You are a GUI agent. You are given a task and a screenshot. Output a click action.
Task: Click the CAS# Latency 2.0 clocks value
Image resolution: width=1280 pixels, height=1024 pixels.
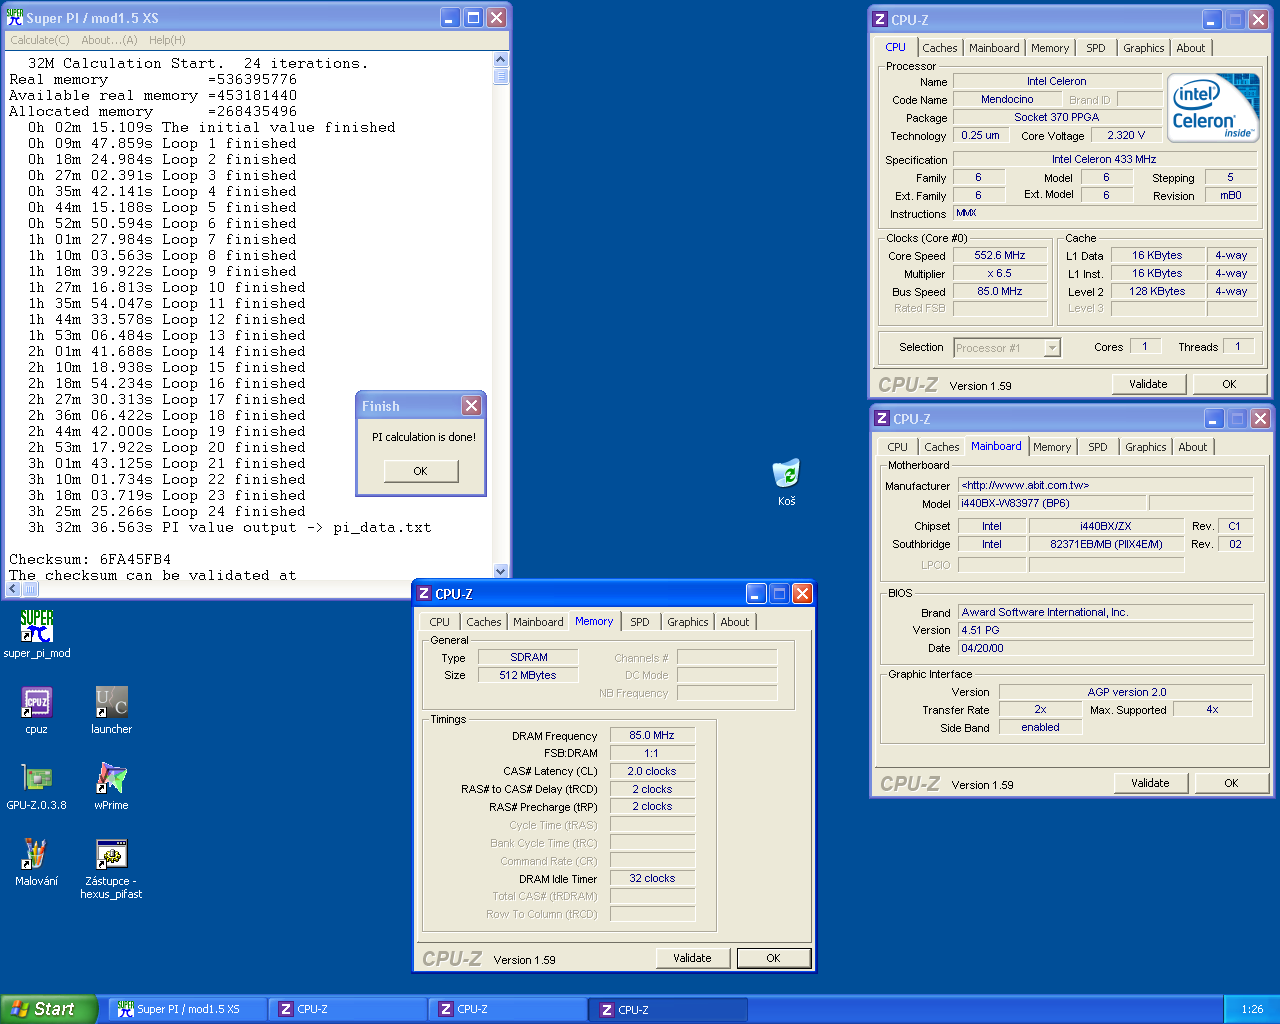pyautogui.click(x=652, y=772)
